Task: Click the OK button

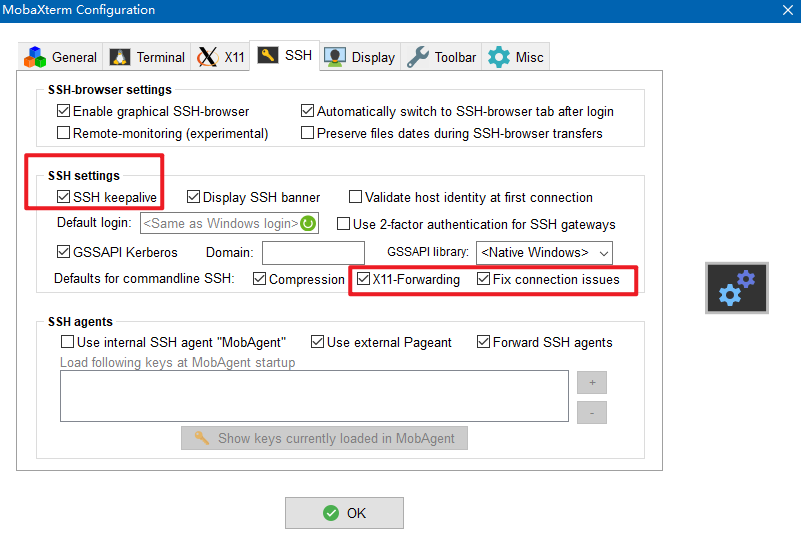Action: (344, 513)
